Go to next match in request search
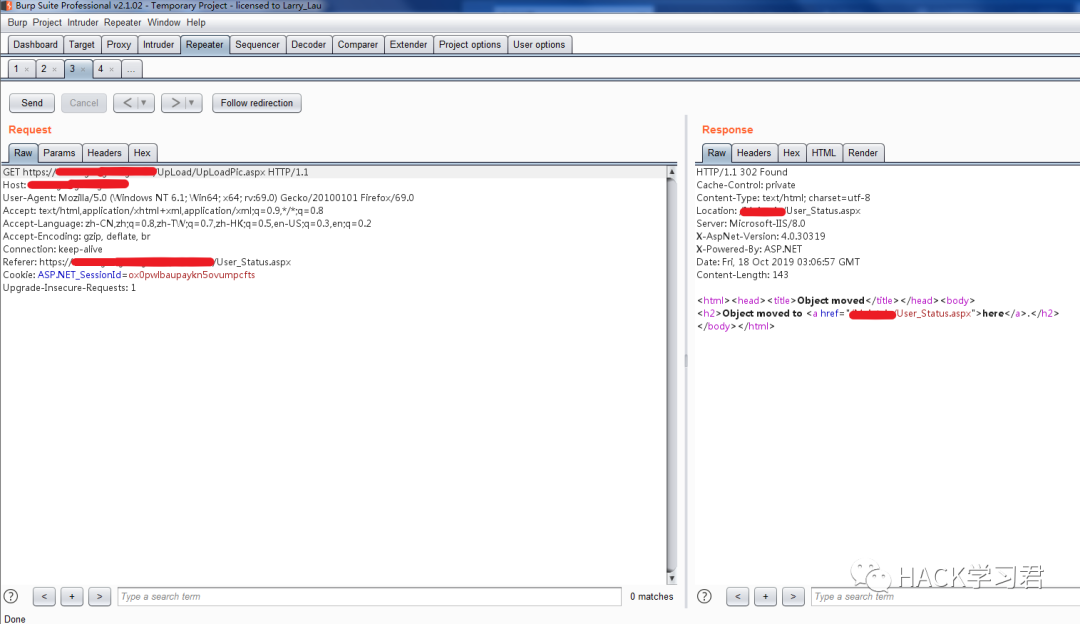The image size is (1080, 624). pyautogui.click(x=99, y=596)
